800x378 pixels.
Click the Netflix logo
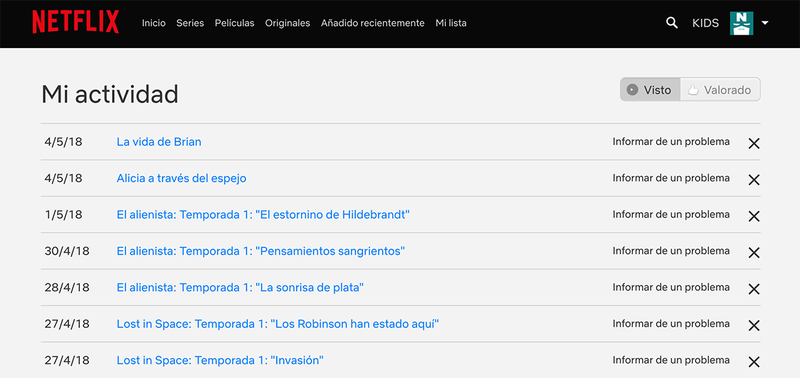76,22
